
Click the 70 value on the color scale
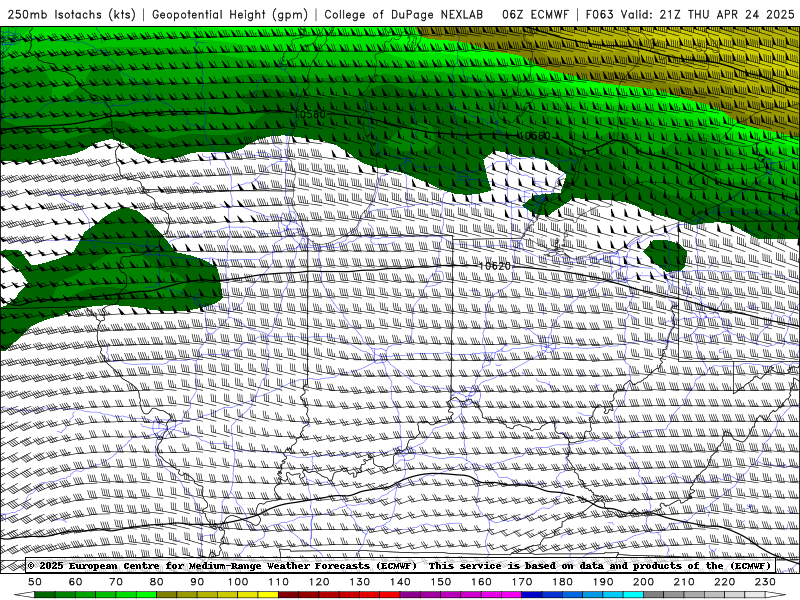point(116,582)
